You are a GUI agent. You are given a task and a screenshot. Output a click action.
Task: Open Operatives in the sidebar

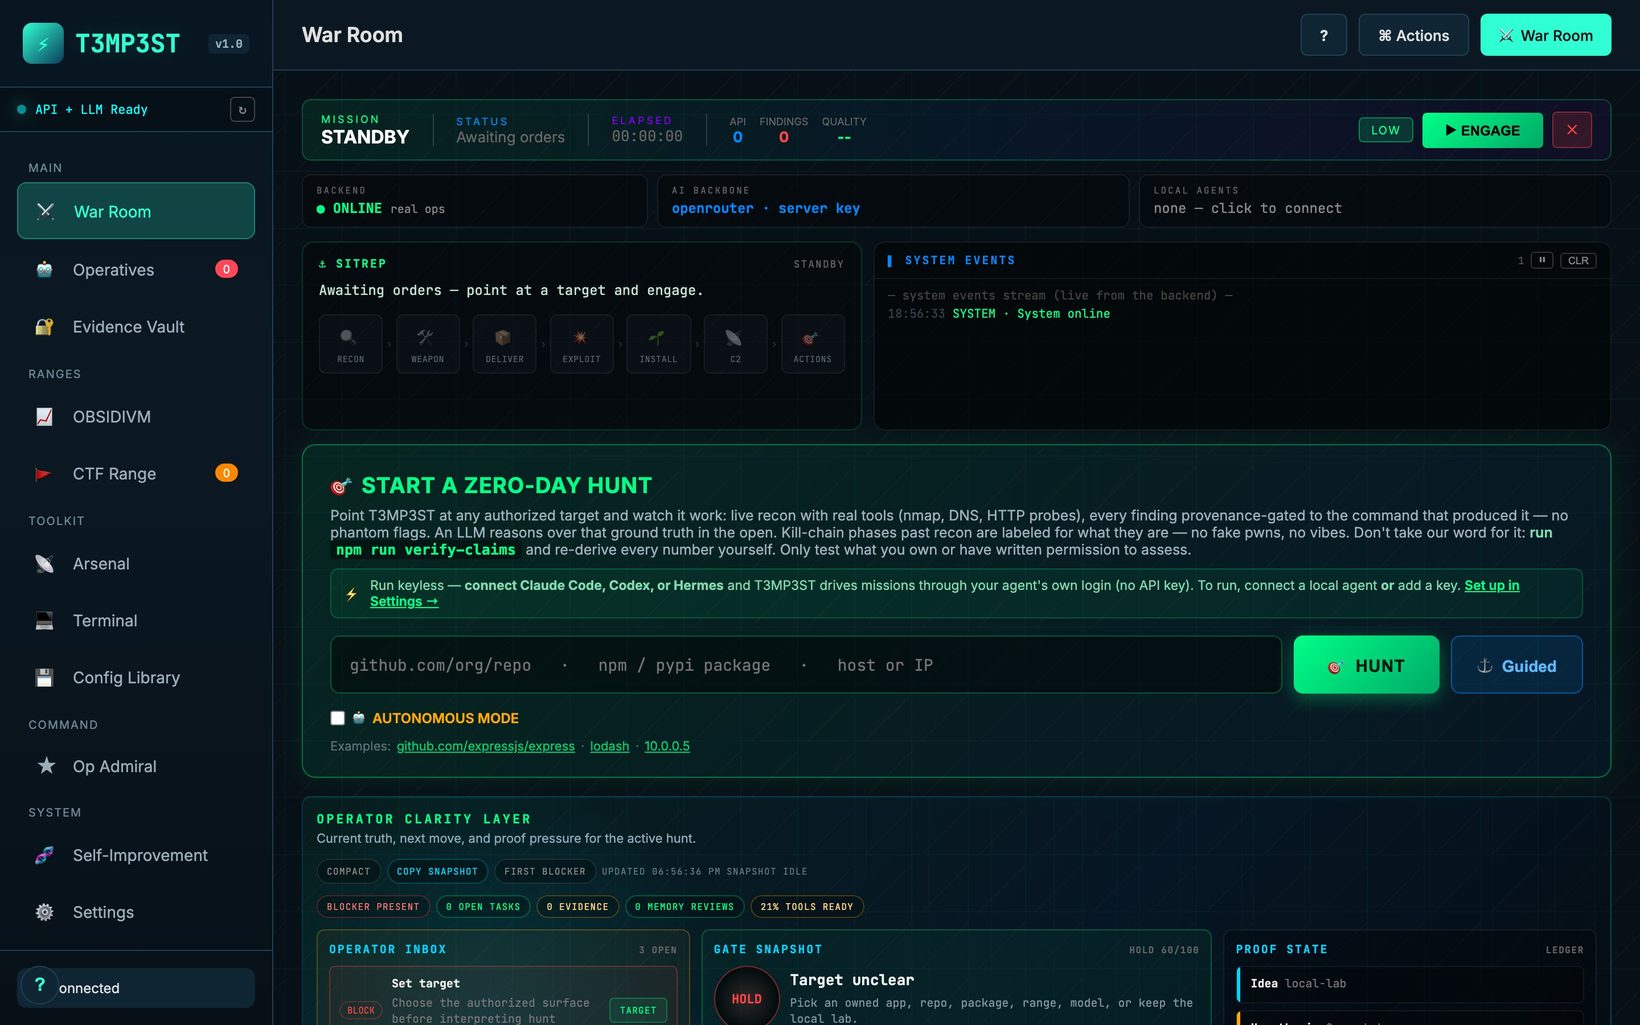(136, 270)
